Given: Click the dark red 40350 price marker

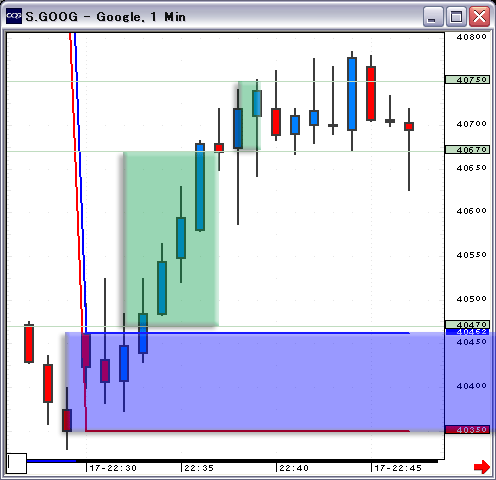Looking at the screenshot, I should coord(467,430).
